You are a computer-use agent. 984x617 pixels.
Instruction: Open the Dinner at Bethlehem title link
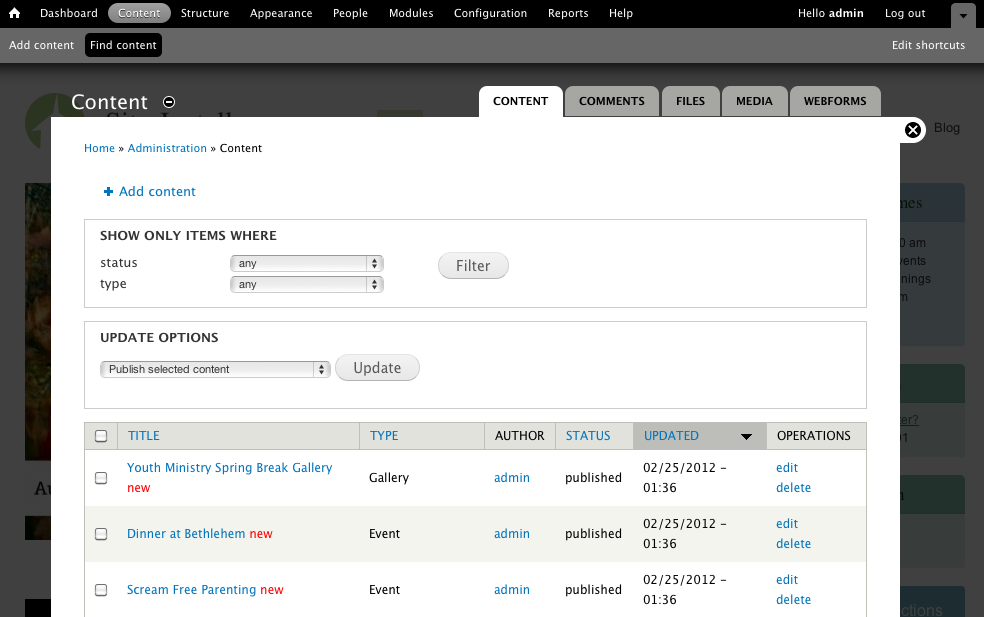pos(186,534)
